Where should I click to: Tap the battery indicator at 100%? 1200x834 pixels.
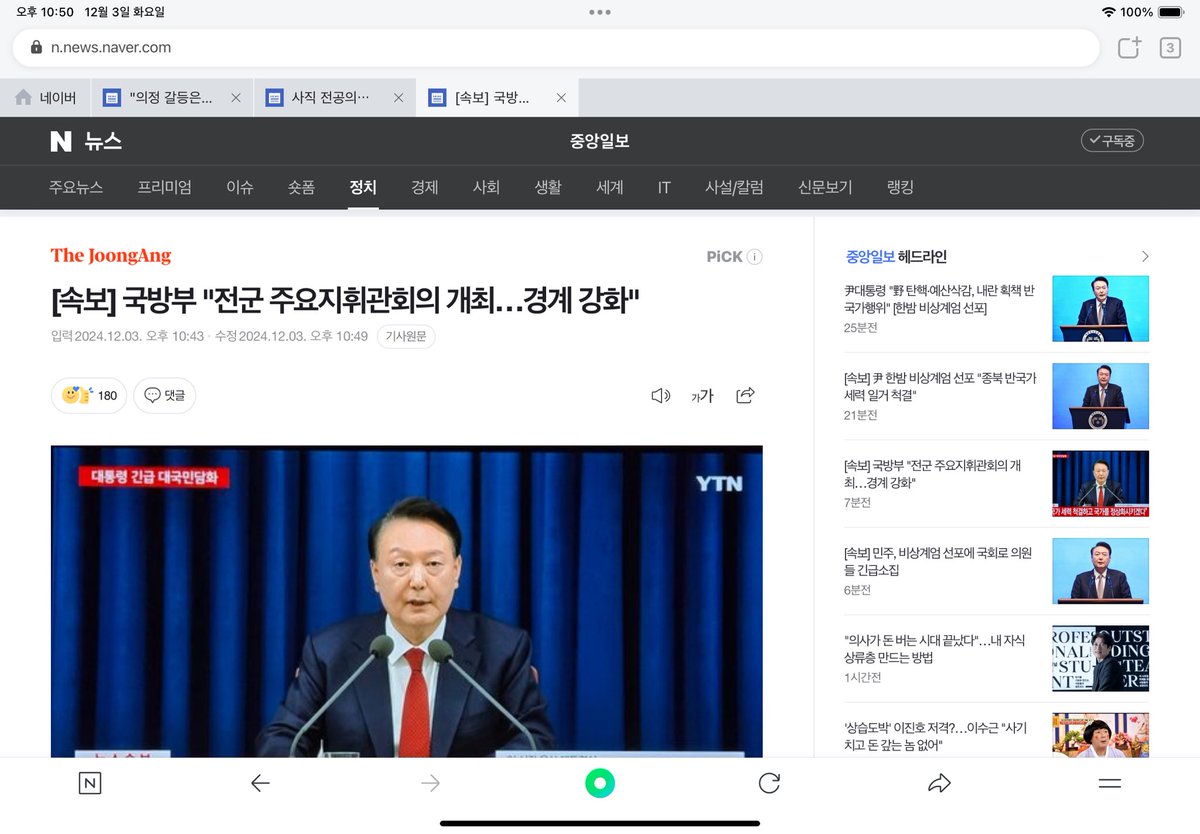click(x=1171, y=12)
